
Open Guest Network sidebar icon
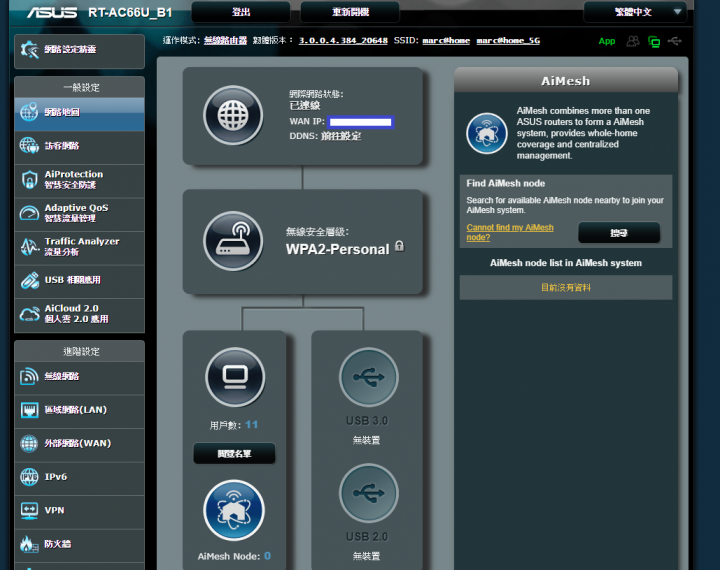(x=29, y=146)
